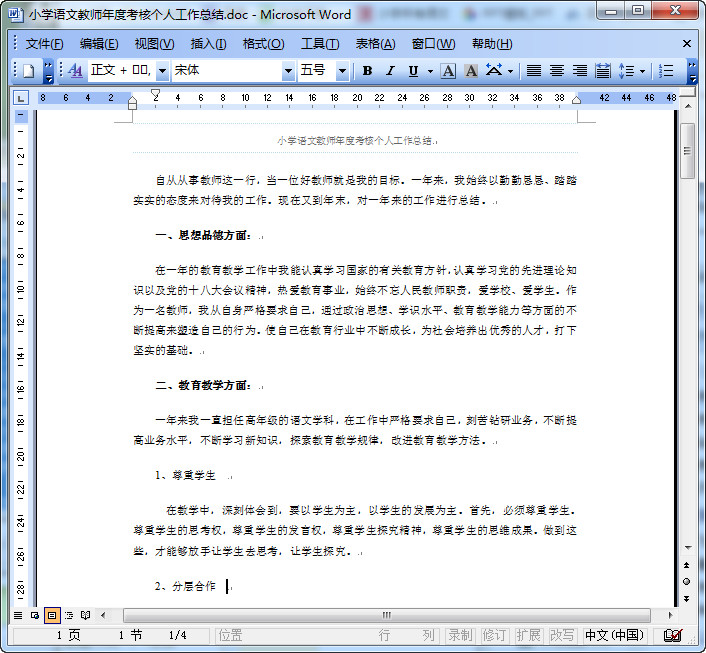
Task: Click the Next Page double-arrow button
Action: click(x=687, y=599)
